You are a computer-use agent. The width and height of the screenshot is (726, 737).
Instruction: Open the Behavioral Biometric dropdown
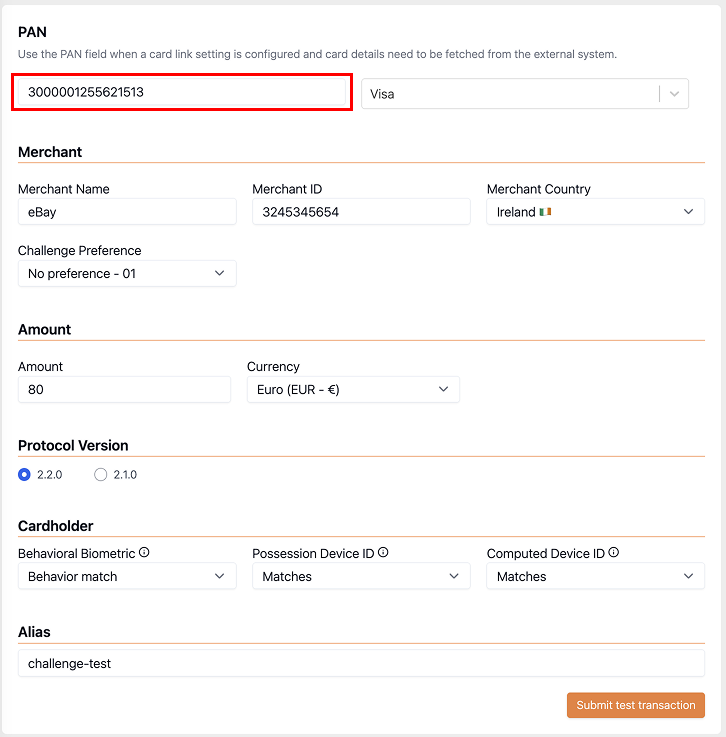tap(127, 576)
